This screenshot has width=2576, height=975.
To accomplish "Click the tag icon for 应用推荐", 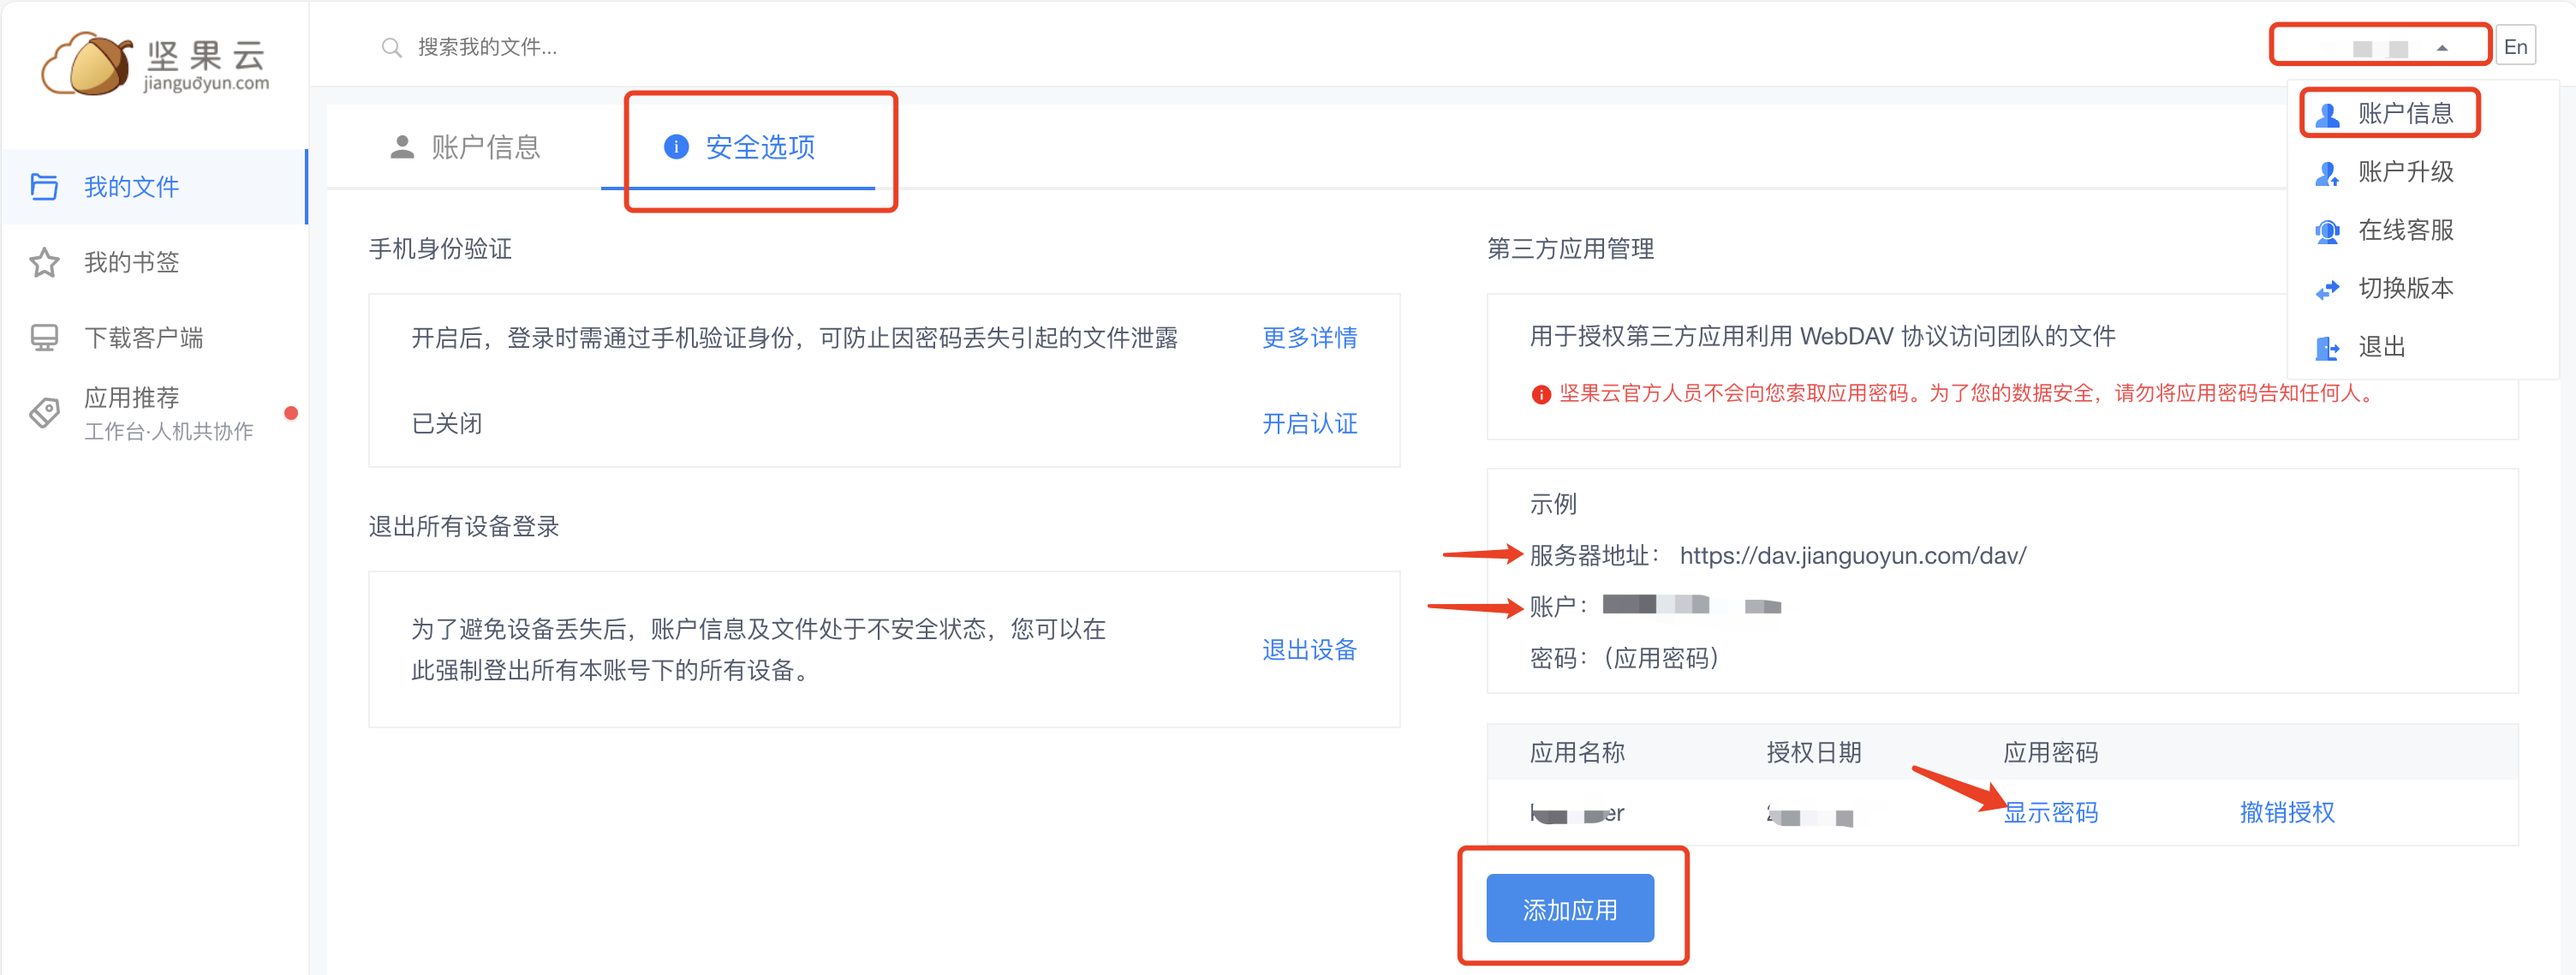I will coord(44,412).
